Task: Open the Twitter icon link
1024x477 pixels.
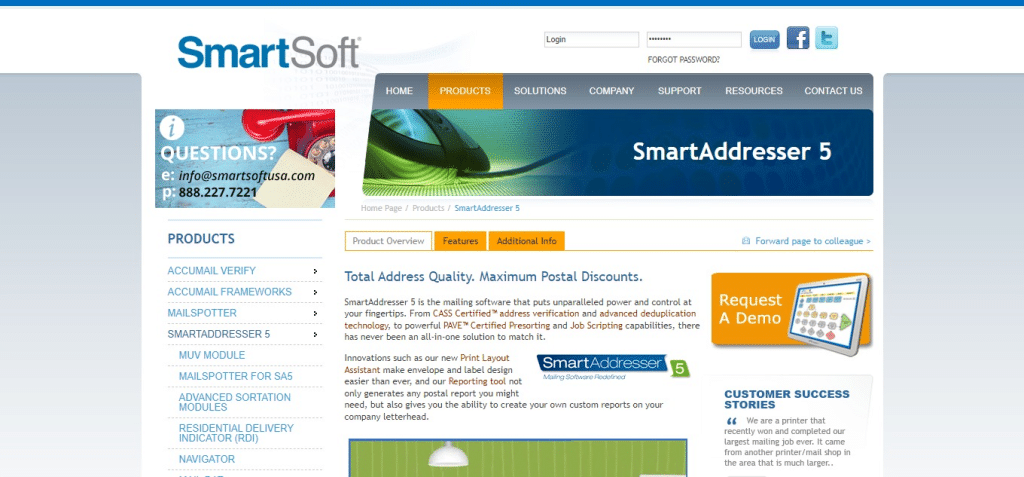Action: [x=826, y=38]
